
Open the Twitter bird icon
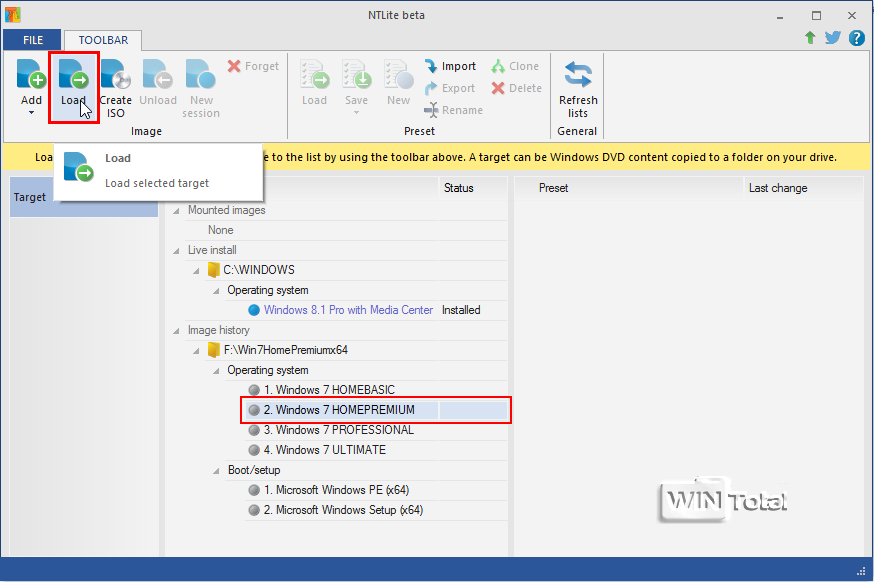[833, 37]
